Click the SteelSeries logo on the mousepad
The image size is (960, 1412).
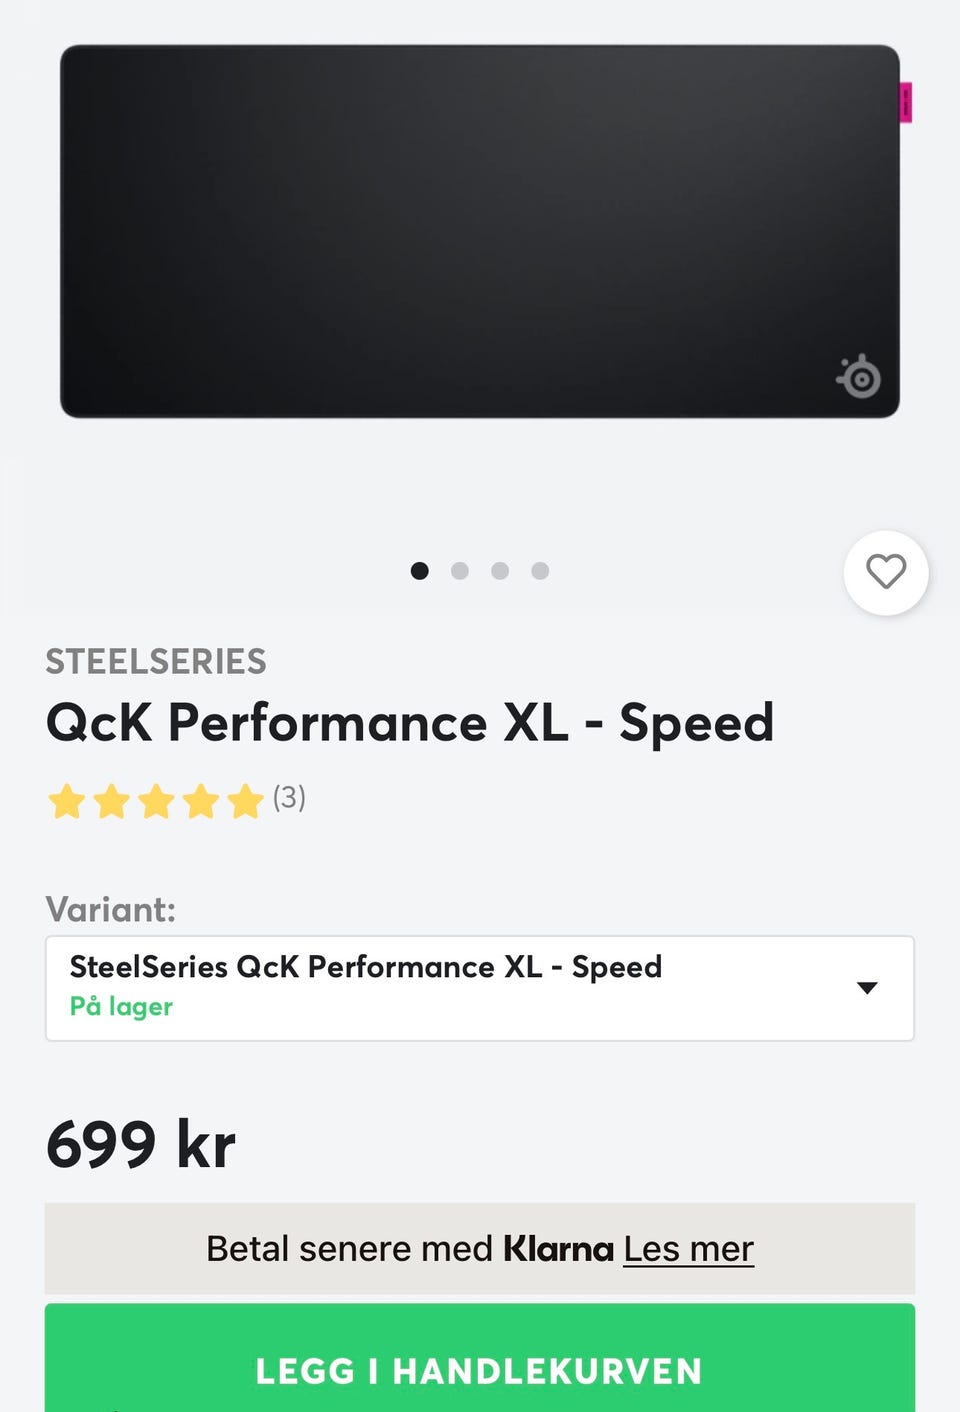[x=858, y=377]
